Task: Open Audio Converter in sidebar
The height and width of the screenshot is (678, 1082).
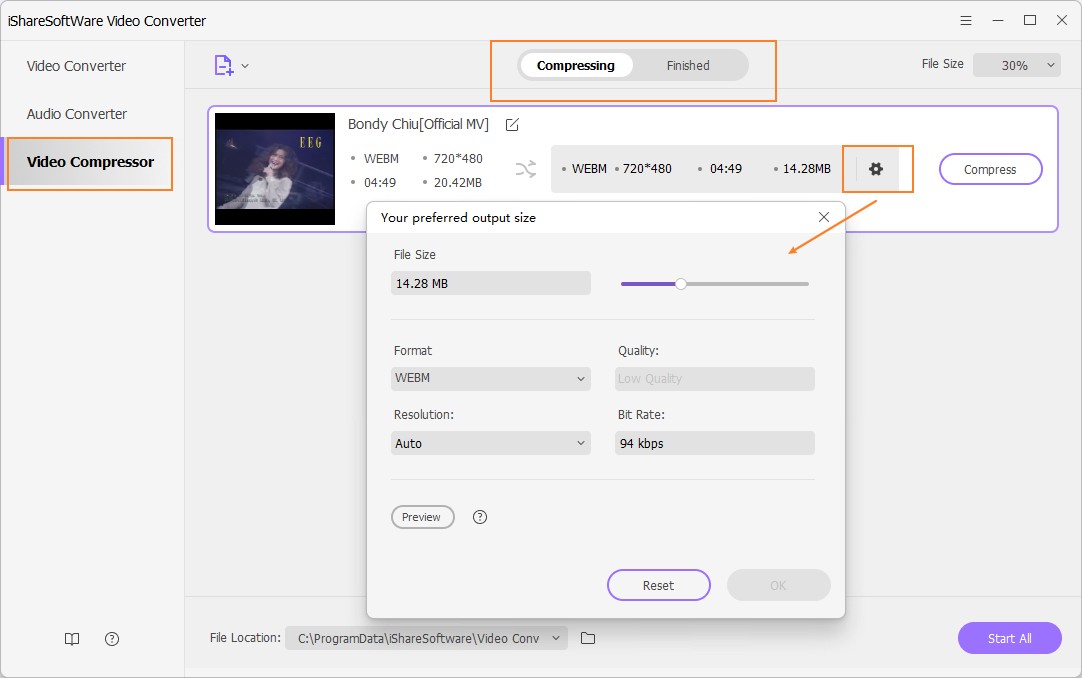Action: (x=77, y=114)
